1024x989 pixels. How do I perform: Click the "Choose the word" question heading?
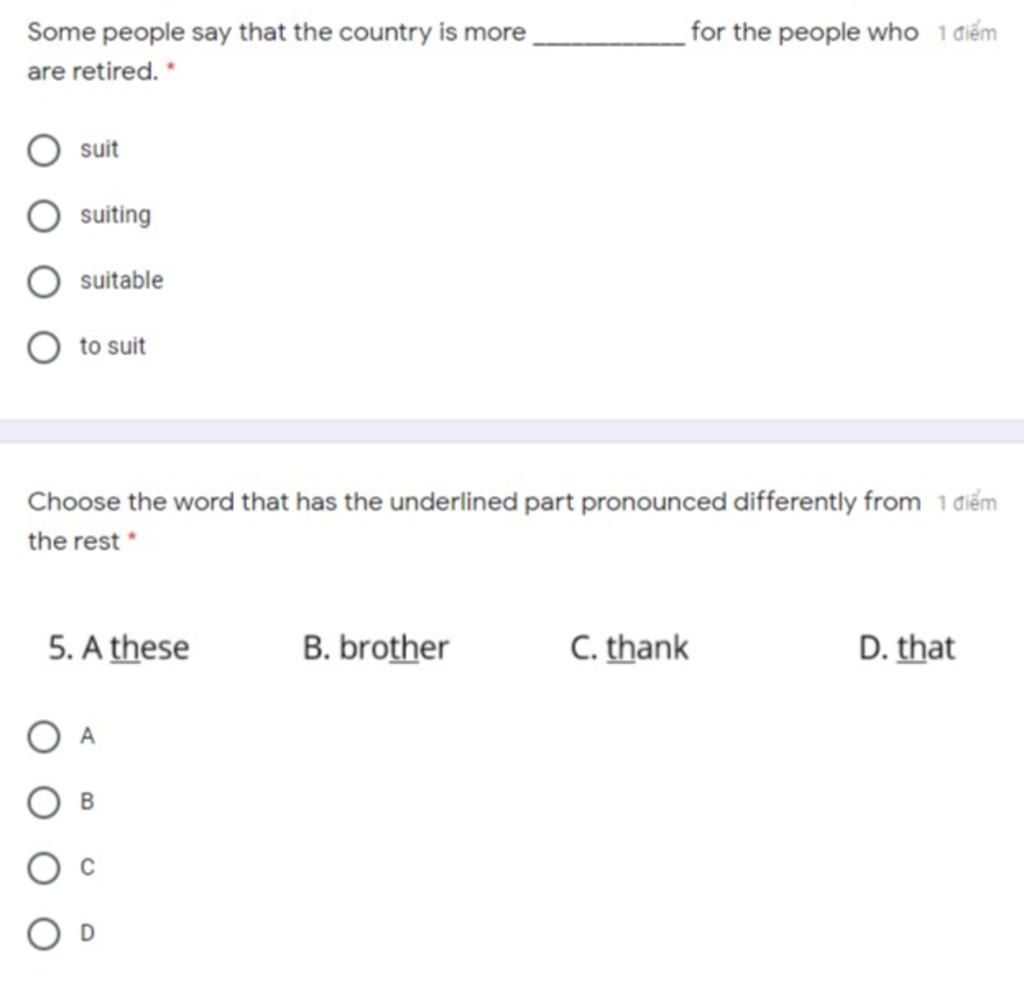point(474,521)
